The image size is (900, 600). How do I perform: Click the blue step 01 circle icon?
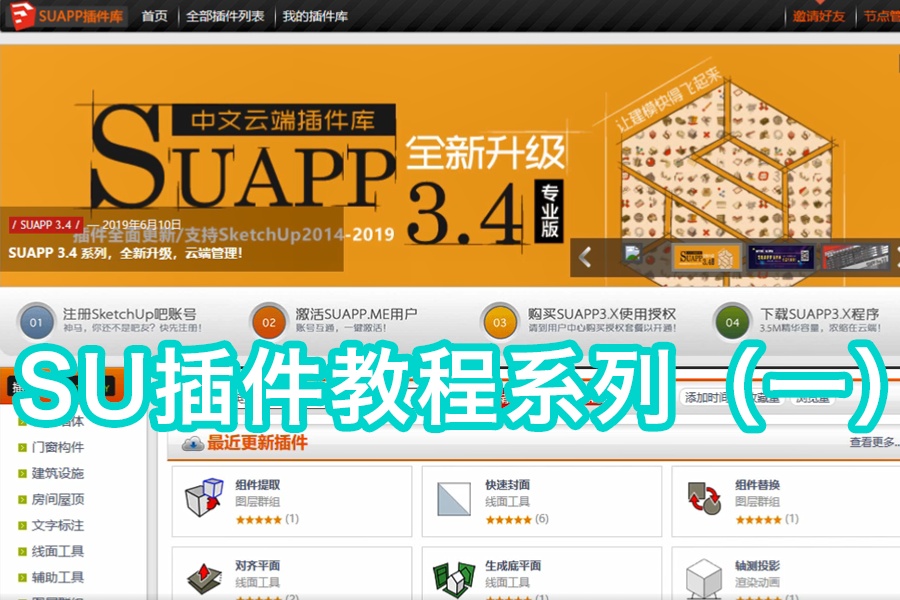pyautogui.click(x=36, y=322)
